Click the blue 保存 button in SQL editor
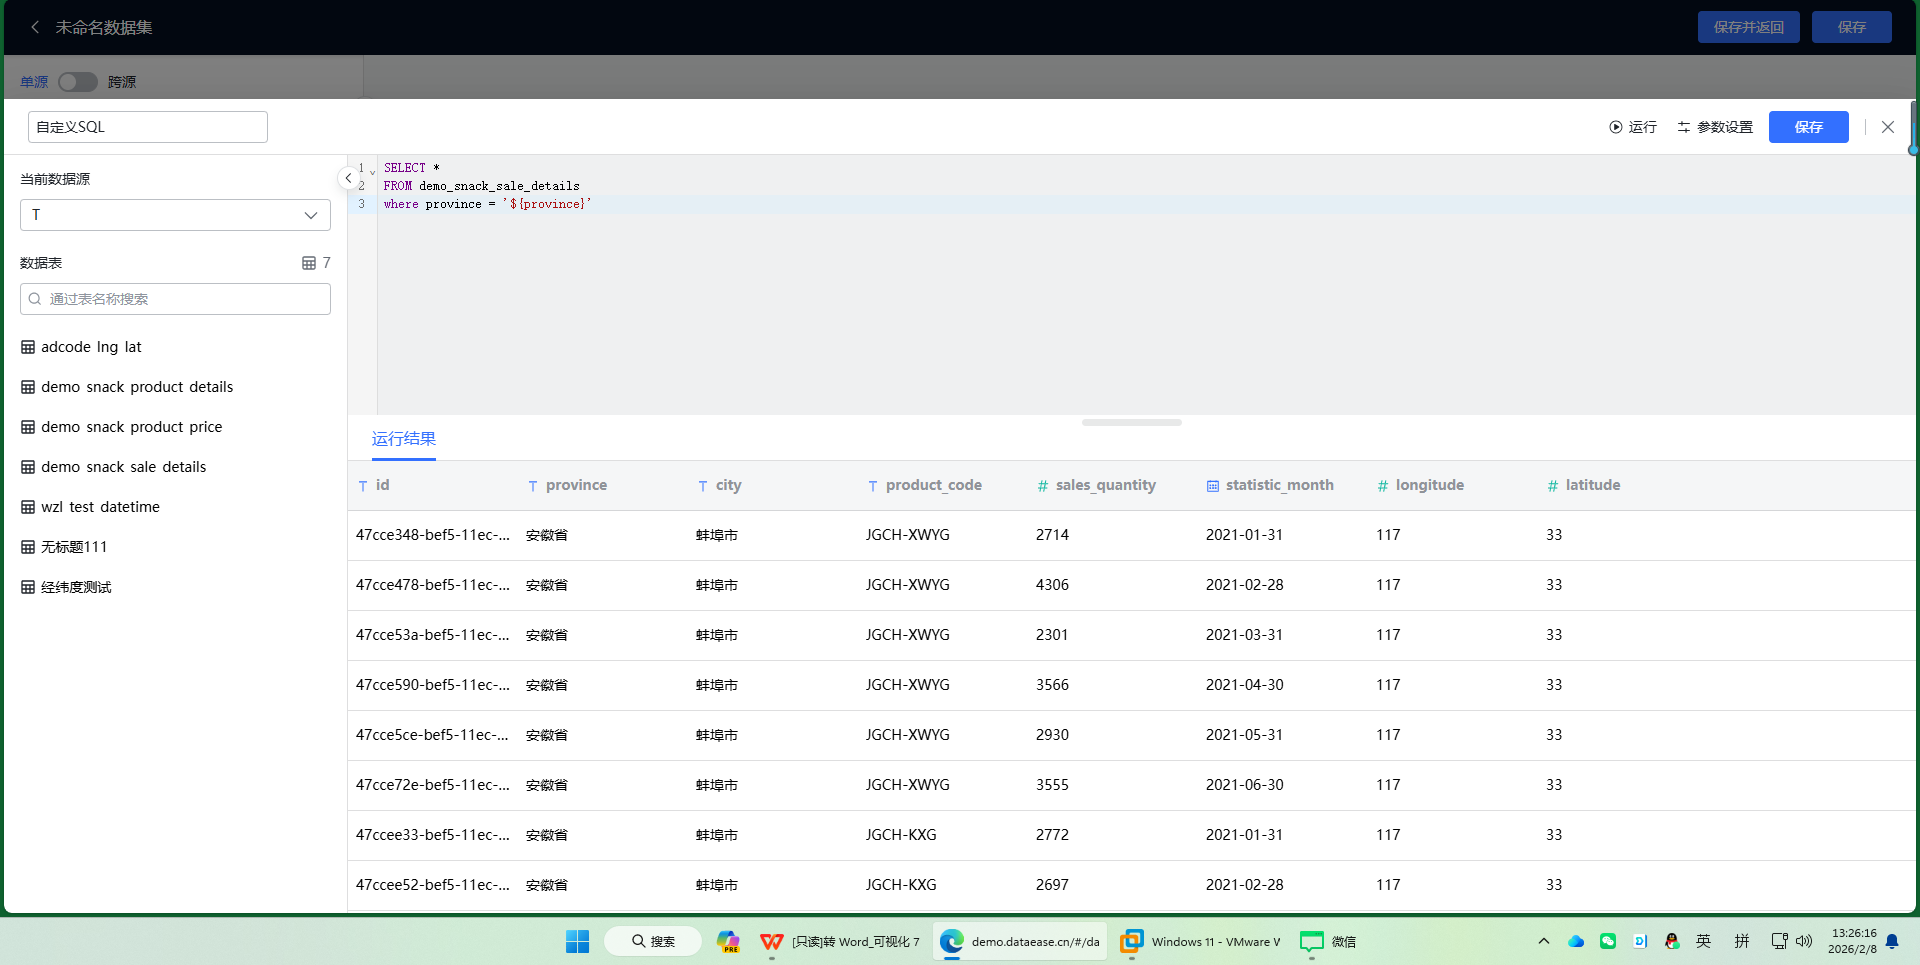This screenshot has height=965, width=1920. [x=1808, y=127]
